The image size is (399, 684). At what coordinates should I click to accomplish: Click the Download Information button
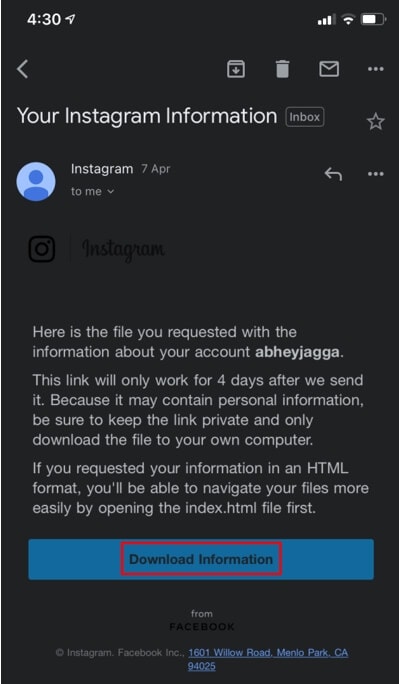coord(201,559)
